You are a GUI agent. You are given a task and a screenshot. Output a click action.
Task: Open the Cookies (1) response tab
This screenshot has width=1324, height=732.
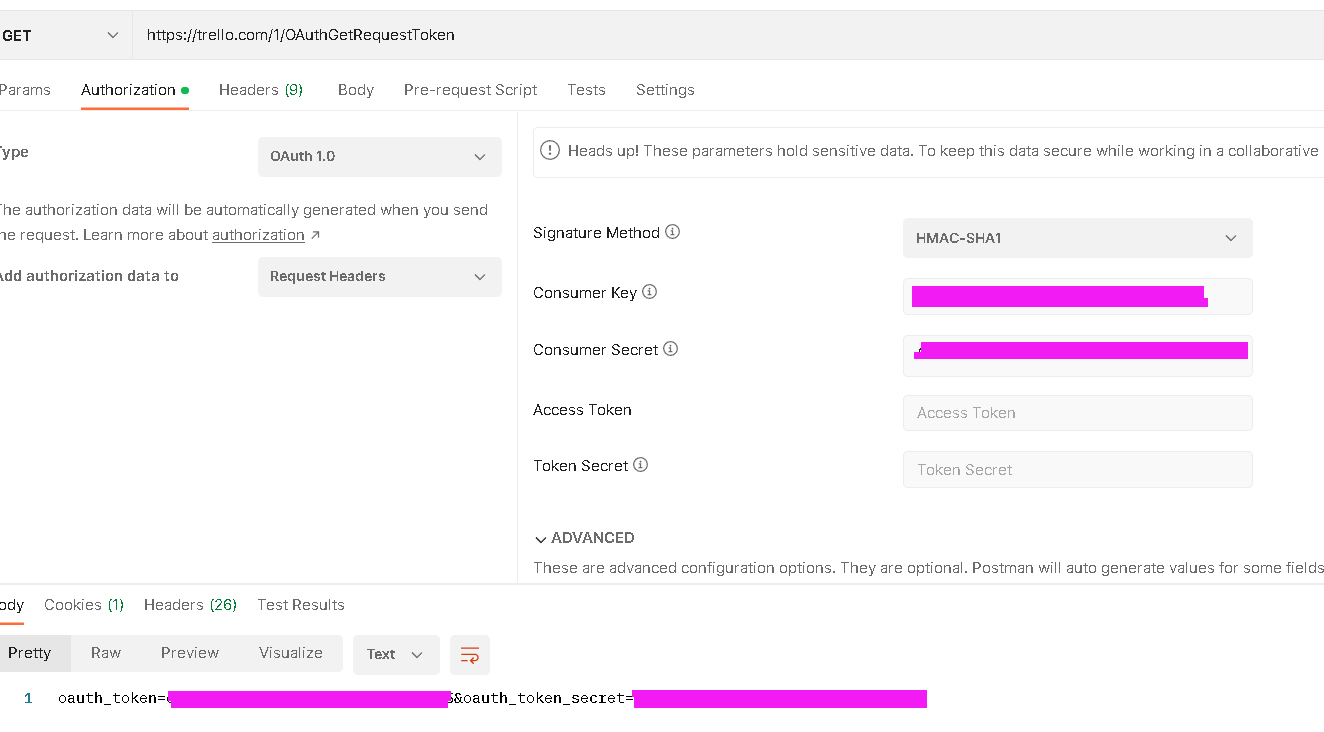point(84,605)
